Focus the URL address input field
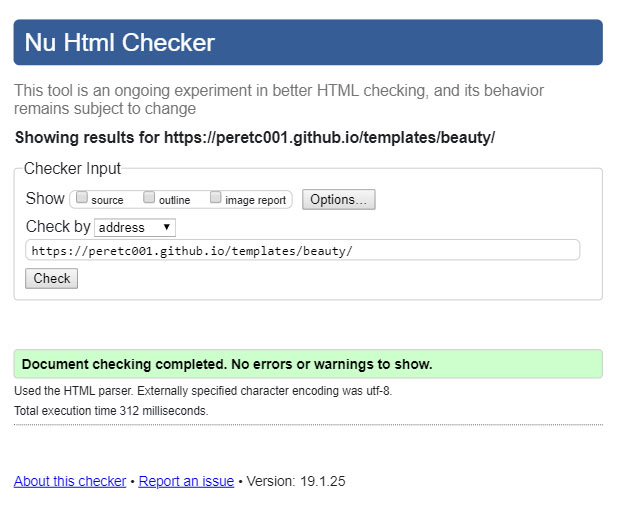Image resolution: width=624 pixels, height=513 pixels. (302, 250)
